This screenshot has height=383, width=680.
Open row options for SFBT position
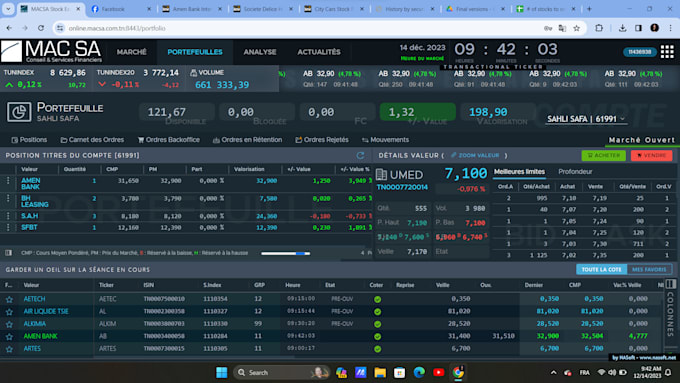(8, 227)
